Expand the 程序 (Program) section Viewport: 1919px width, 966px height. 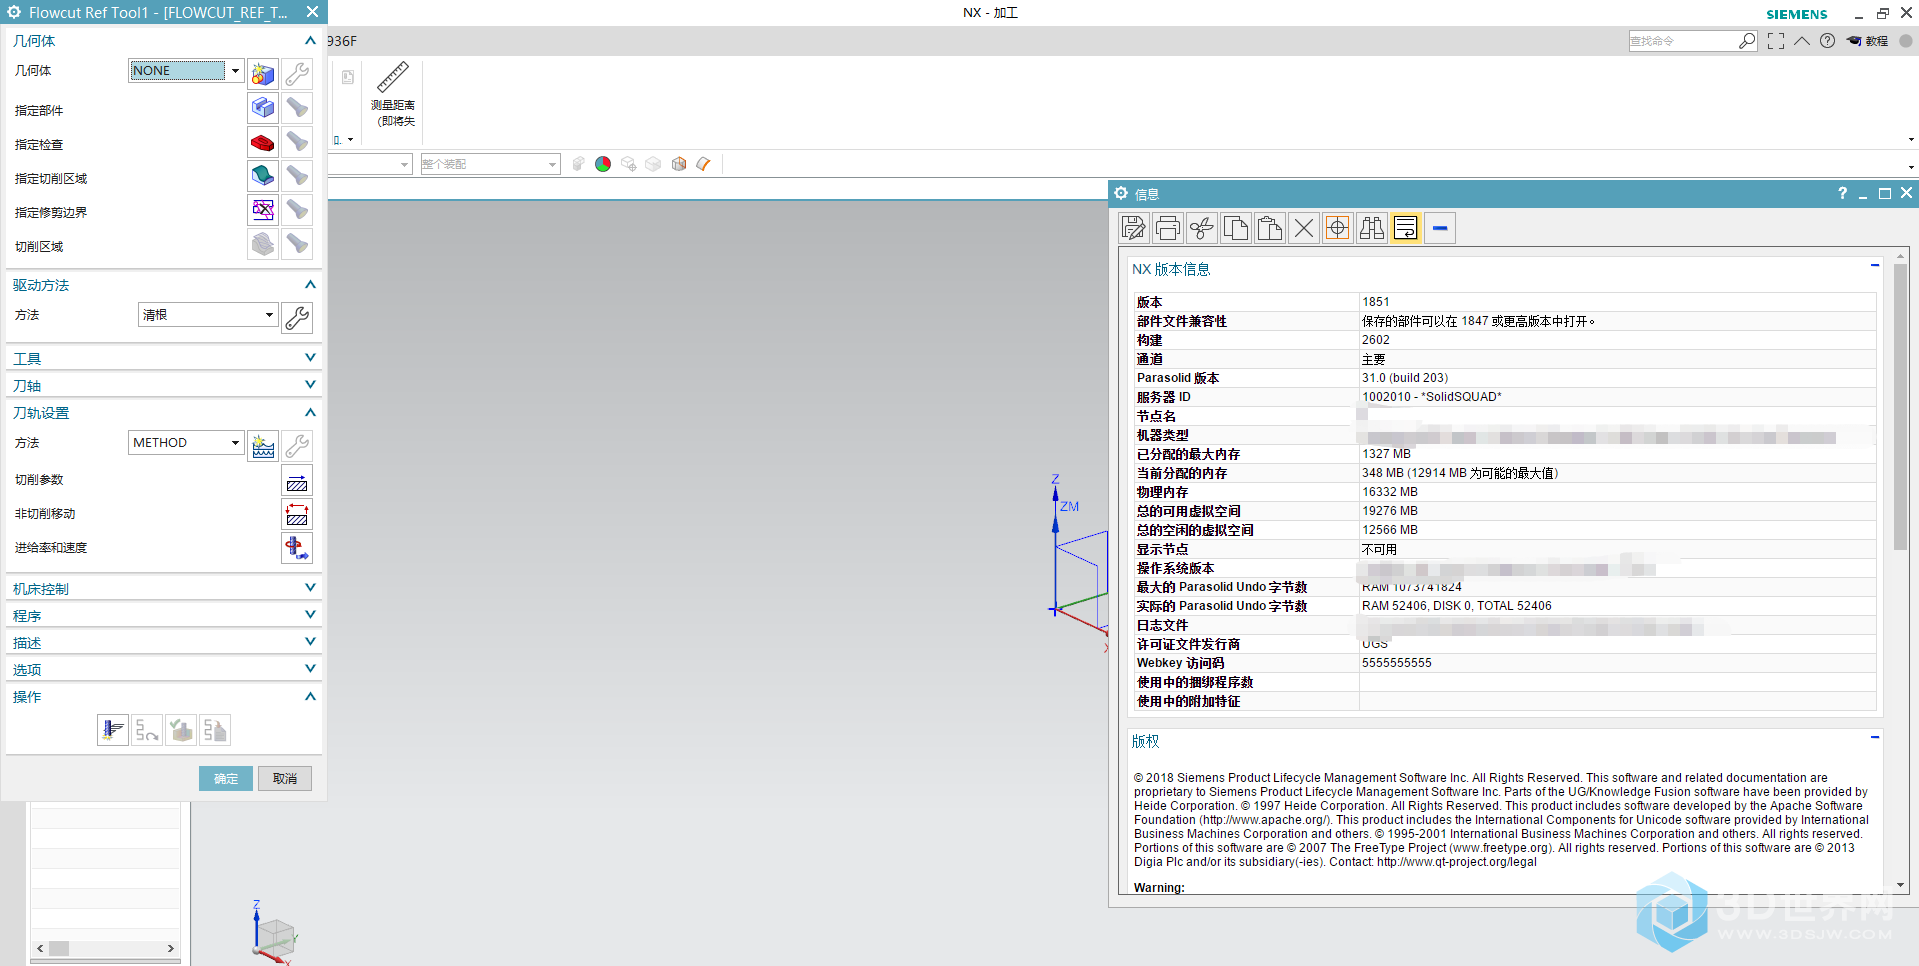[310, 615]
